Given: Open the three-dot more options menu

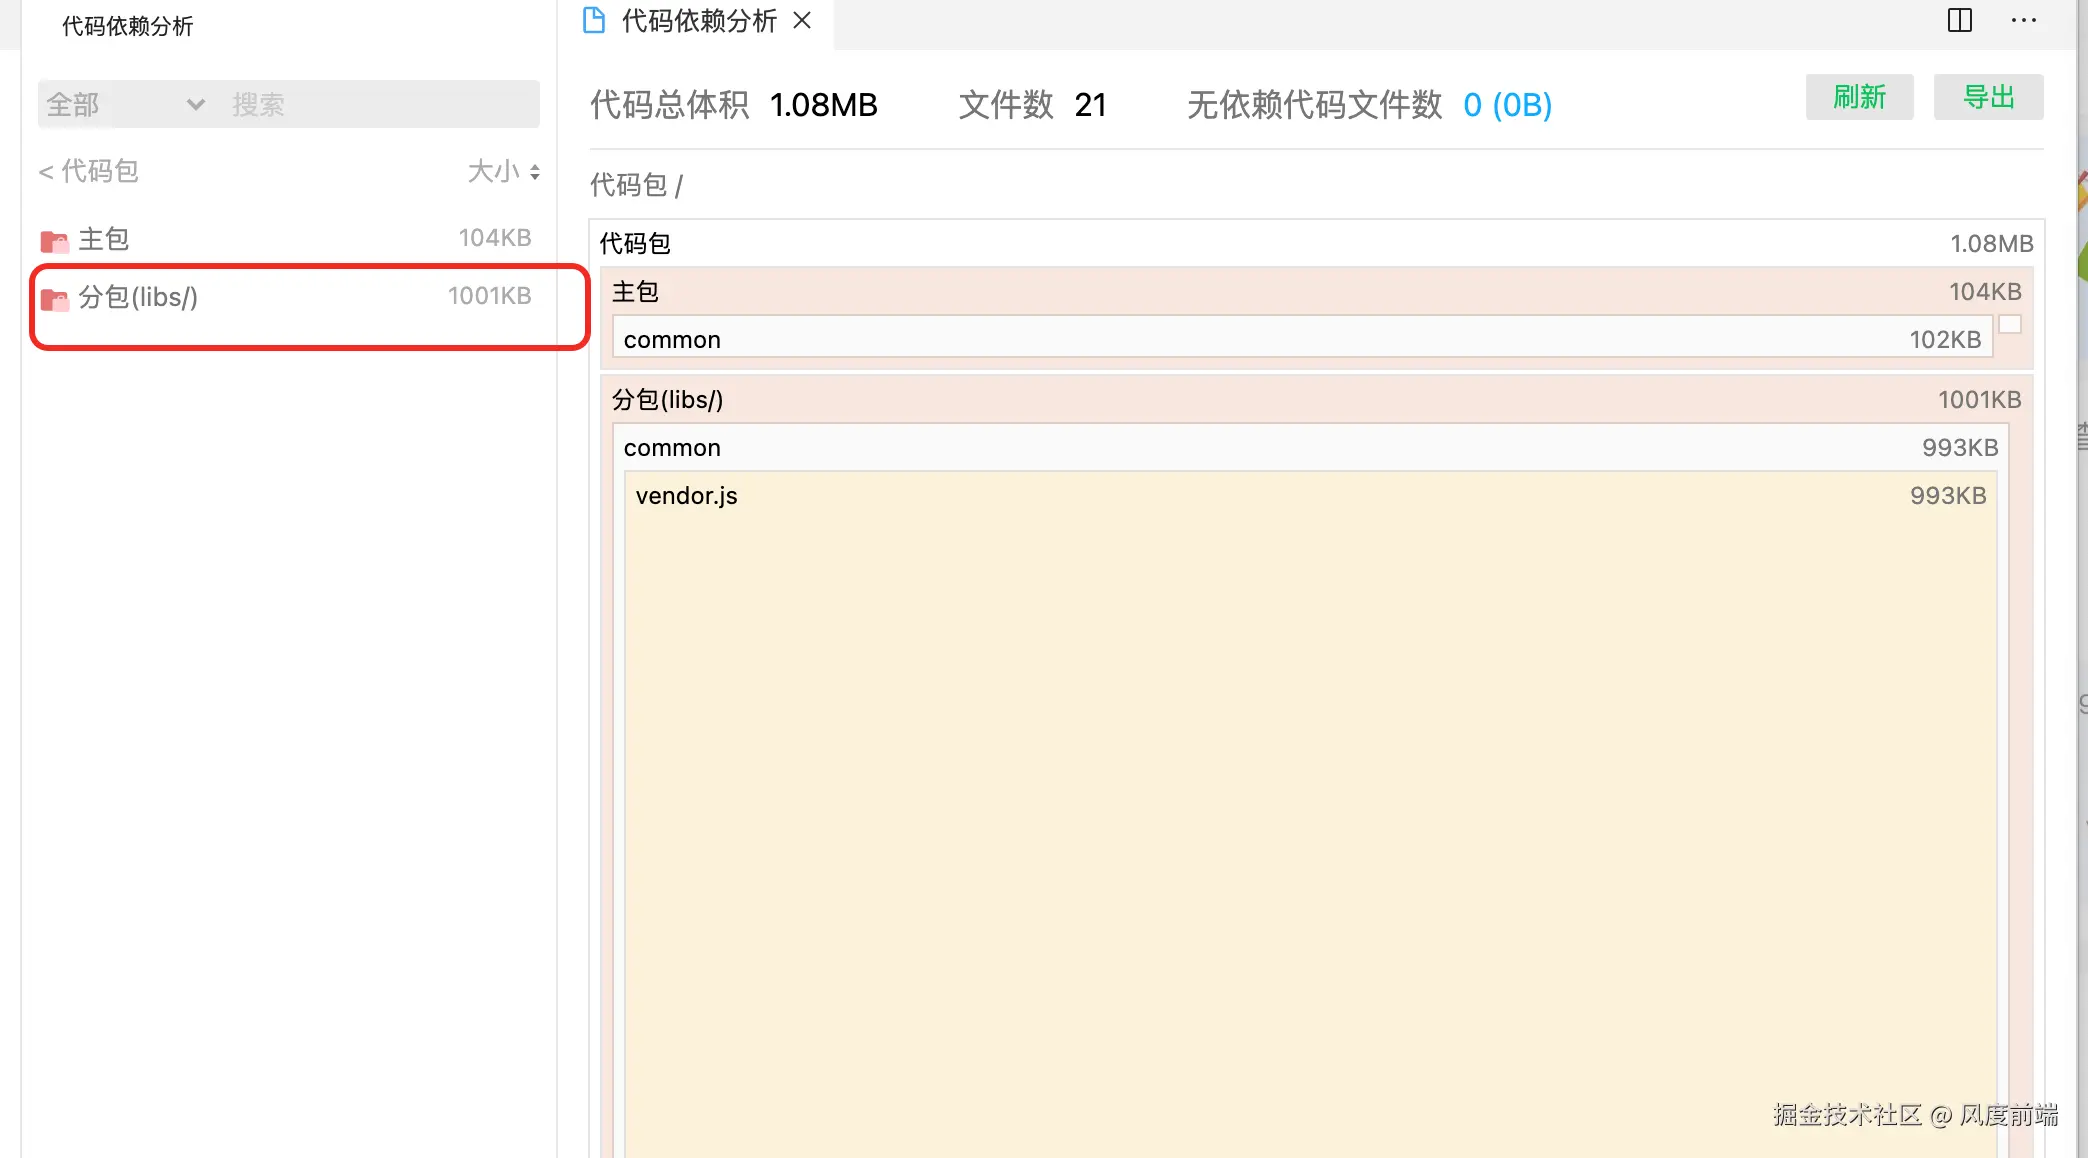Looking at the screenshot, I should coord(2023,21).
